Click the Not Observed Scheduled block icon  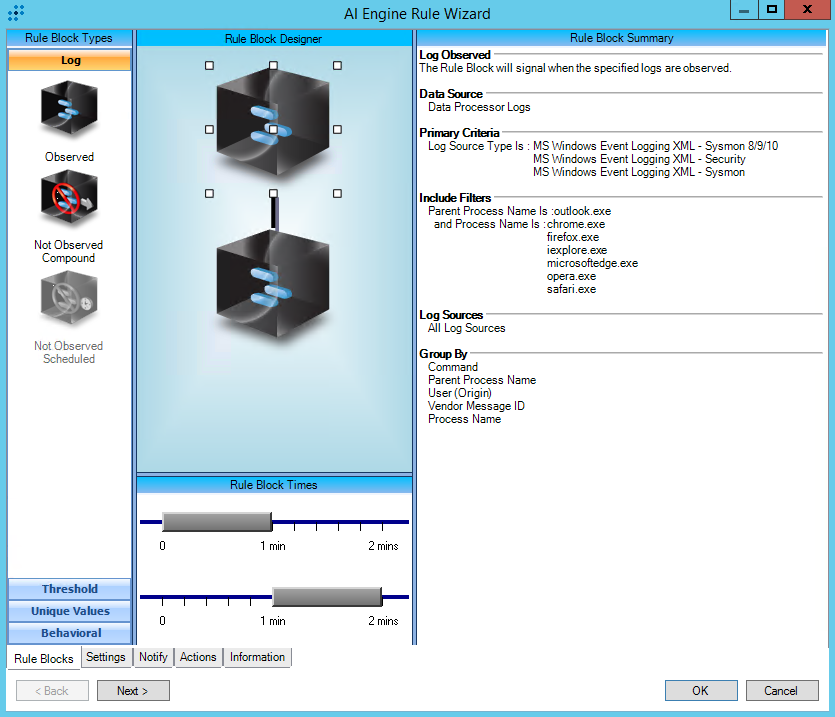coord(69,300)
